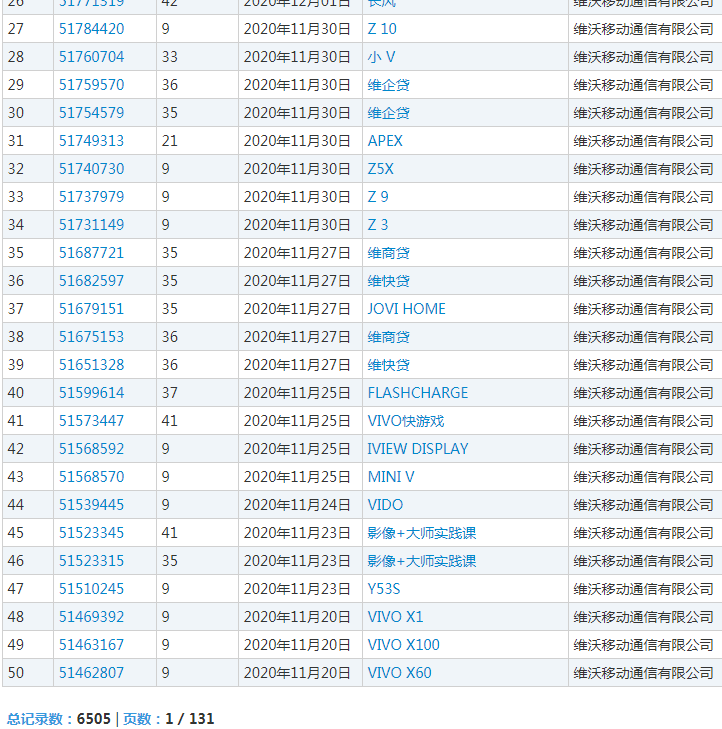Image resolution: width=722 pixels, height=729 pixels.
Task: Click 维企贷 in row 29
Action: coord(388,85)
